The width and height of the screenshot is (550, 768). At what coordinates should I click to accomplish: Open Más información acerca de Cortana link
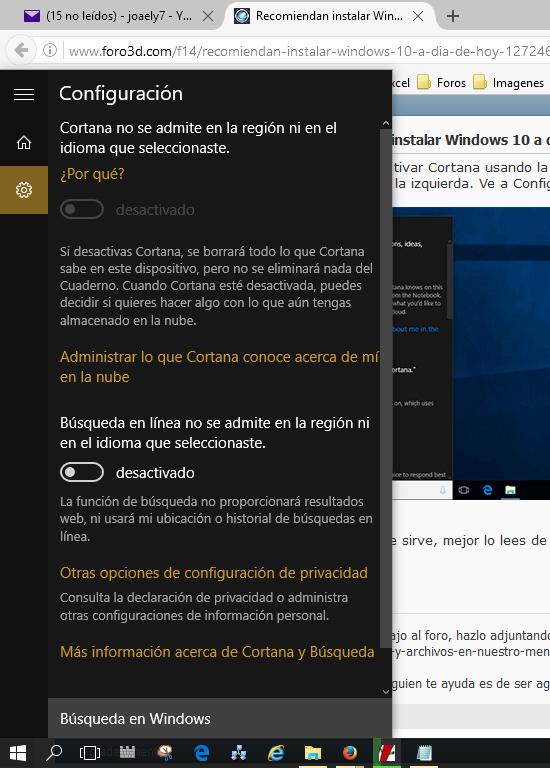217,652
